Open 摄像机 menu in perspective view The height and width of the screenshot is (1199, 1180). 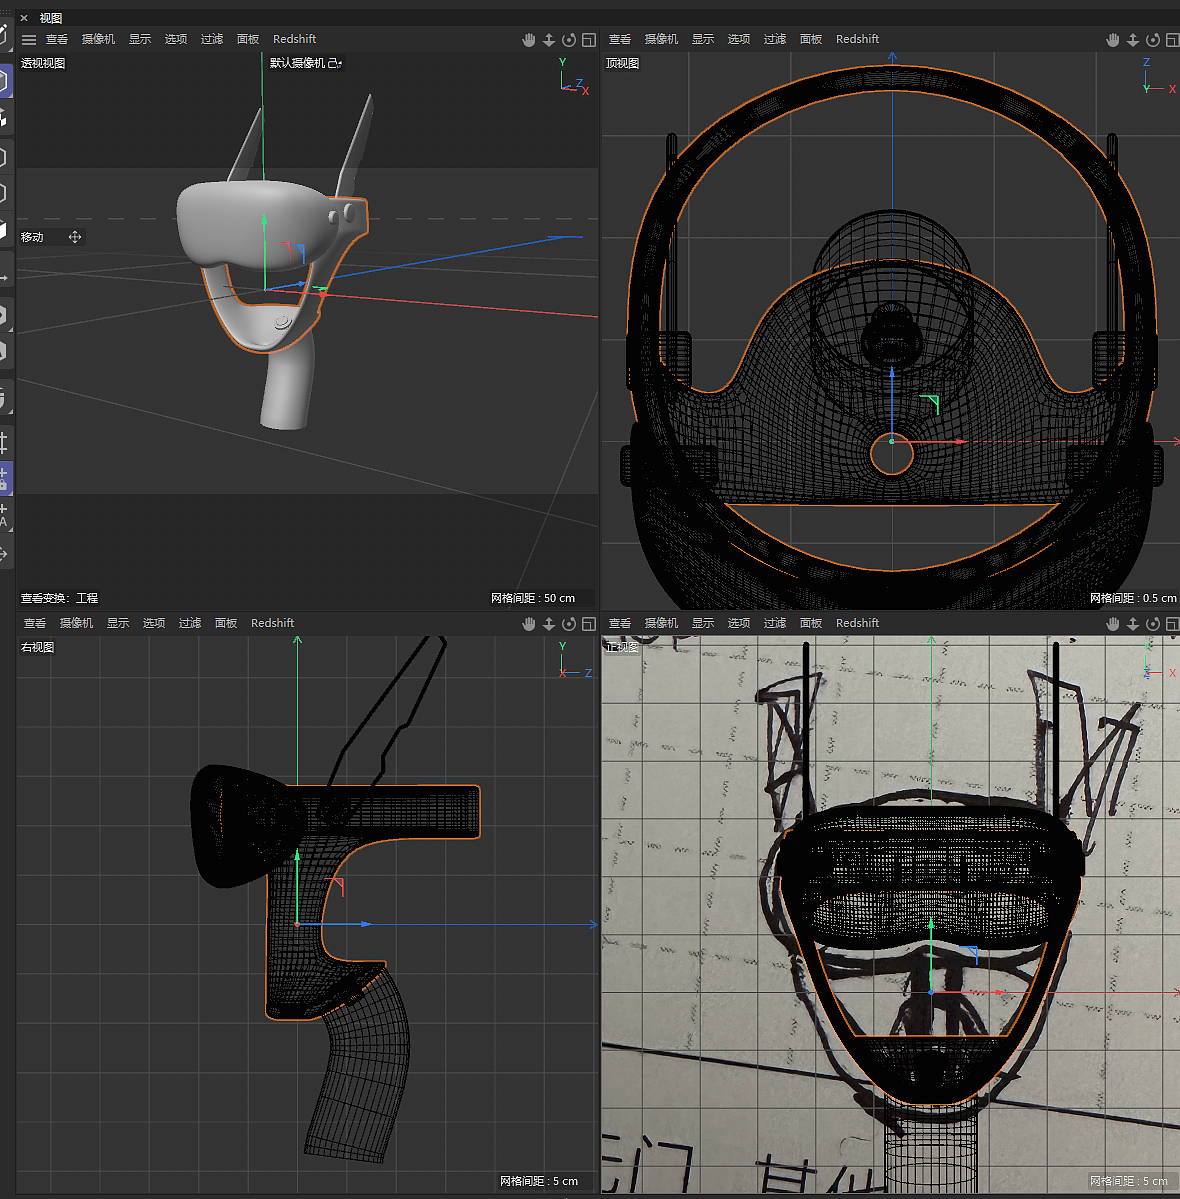click(99, 39)
